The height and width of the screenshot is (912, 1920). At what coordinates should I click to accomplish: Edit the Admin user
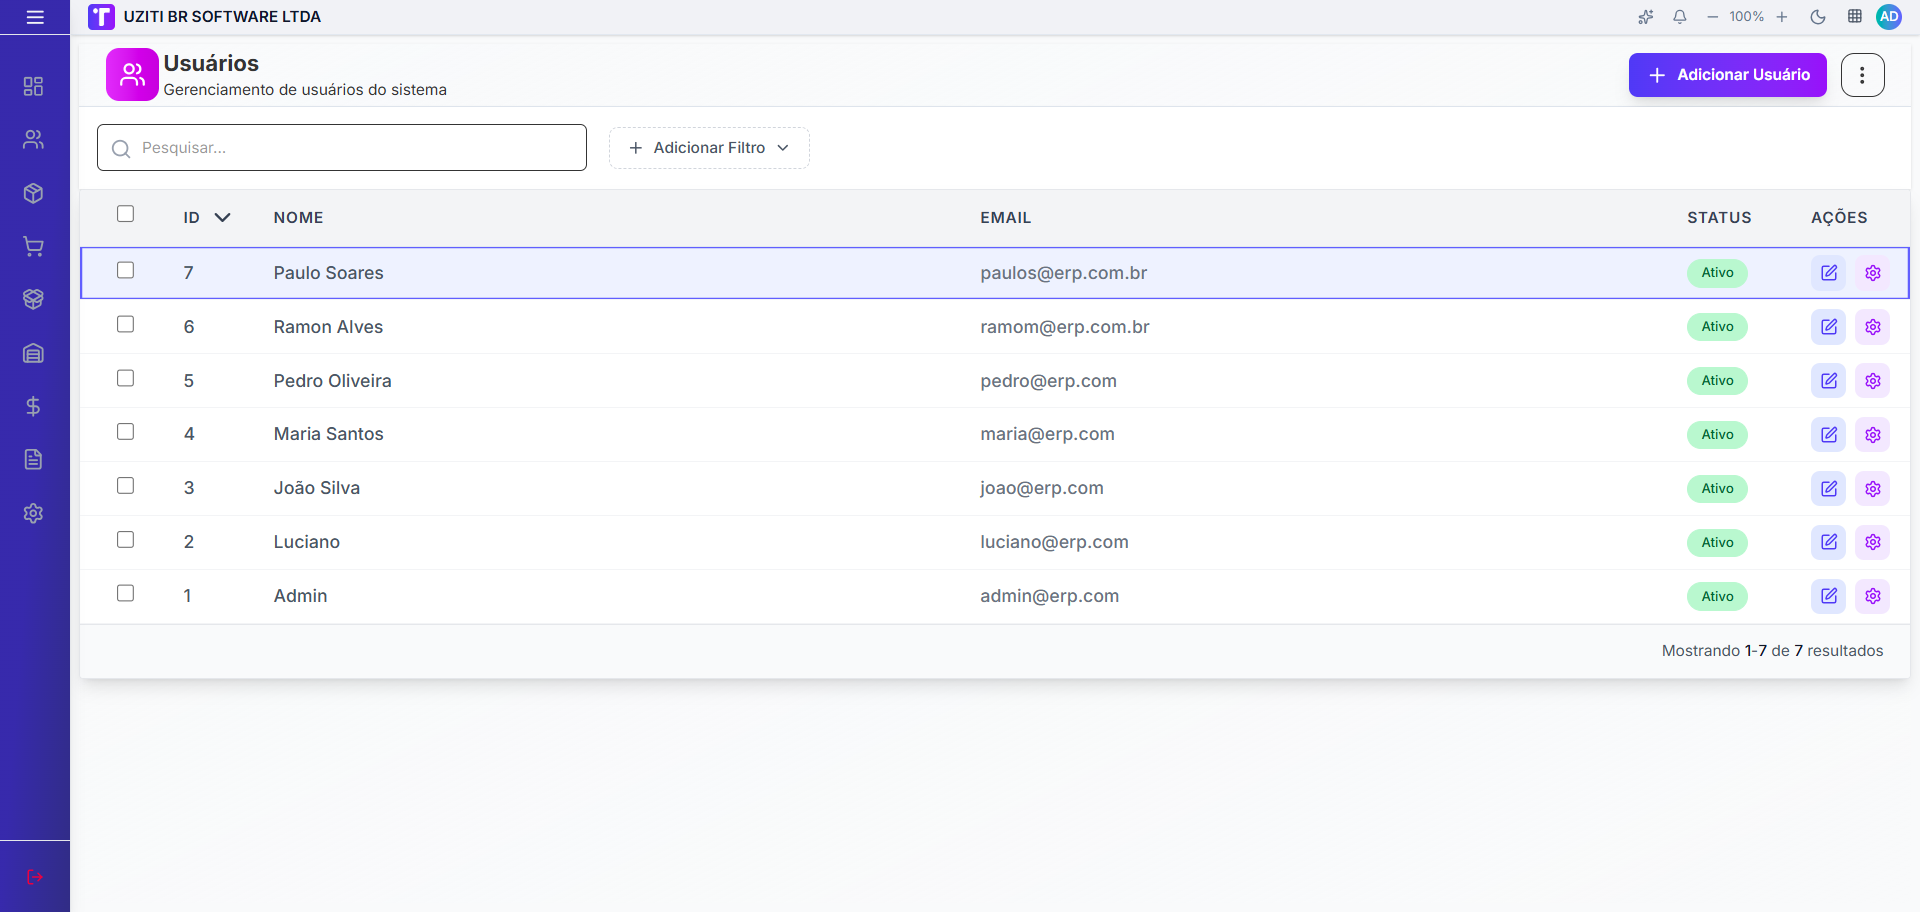tap(1829, 596)
